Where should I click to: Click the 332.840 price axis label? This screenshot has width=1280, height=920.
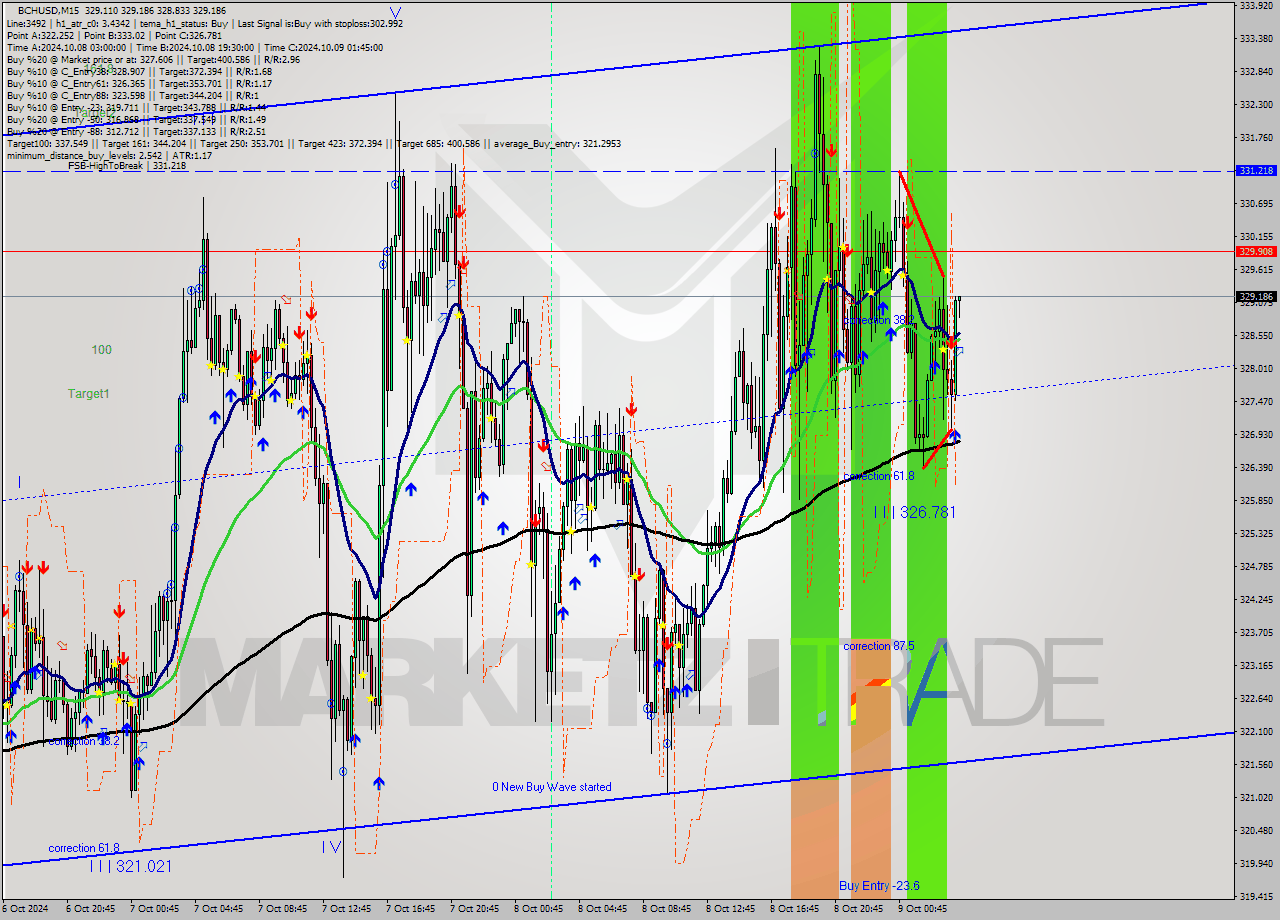tap(1256, 71)
